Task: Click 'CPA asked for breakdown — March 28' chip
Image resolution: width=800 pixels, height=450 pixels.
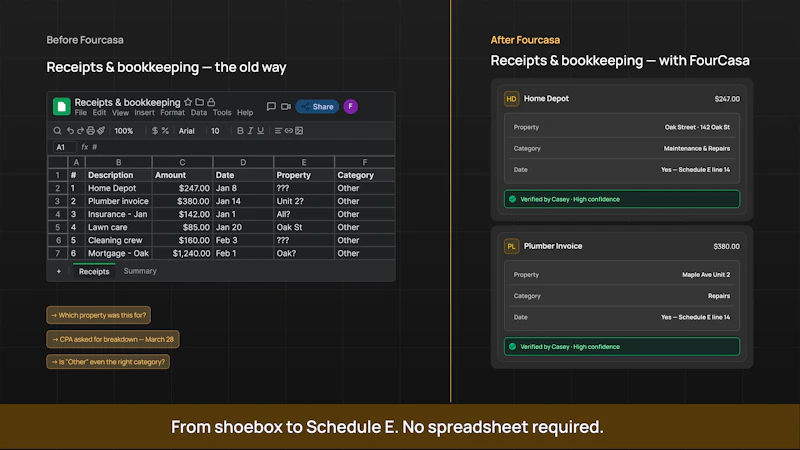Action: click(x=113, y=339)
